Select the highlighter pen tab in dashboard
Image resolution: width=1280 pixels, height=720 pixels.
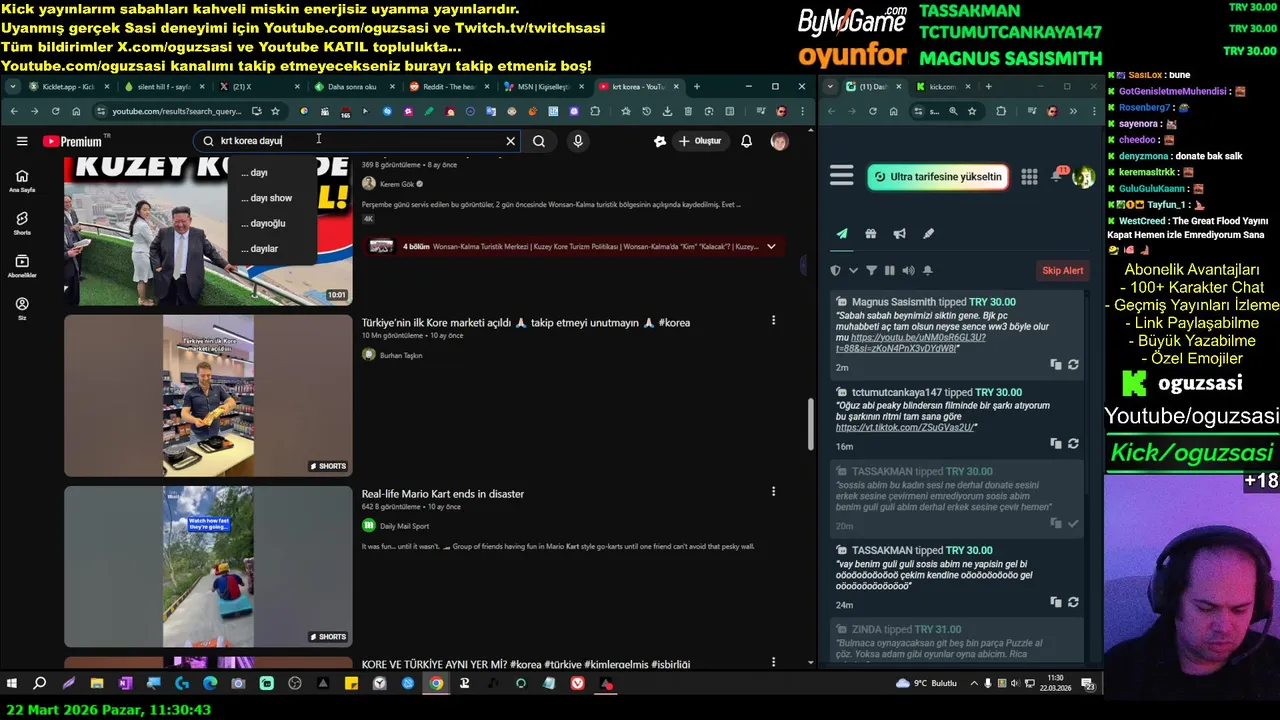click(x=929, y=234)
